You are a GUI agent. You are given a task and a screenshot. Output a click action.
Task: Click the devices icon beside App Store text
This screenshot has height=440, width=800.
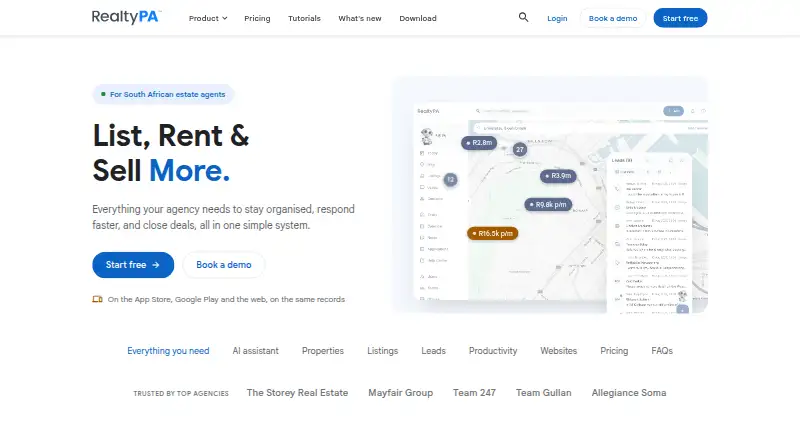tap(97, 299)
